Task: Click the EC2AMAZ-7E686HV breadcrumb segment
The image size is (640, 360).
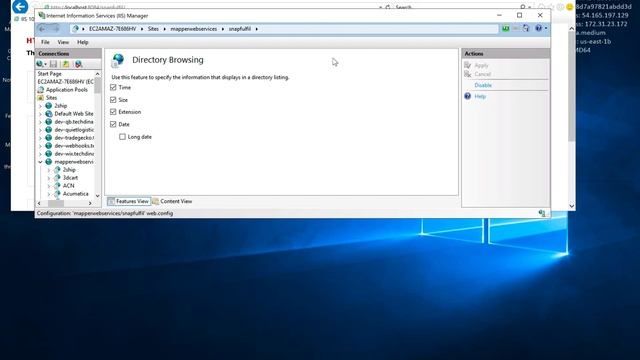Action: tap(113, 29)
